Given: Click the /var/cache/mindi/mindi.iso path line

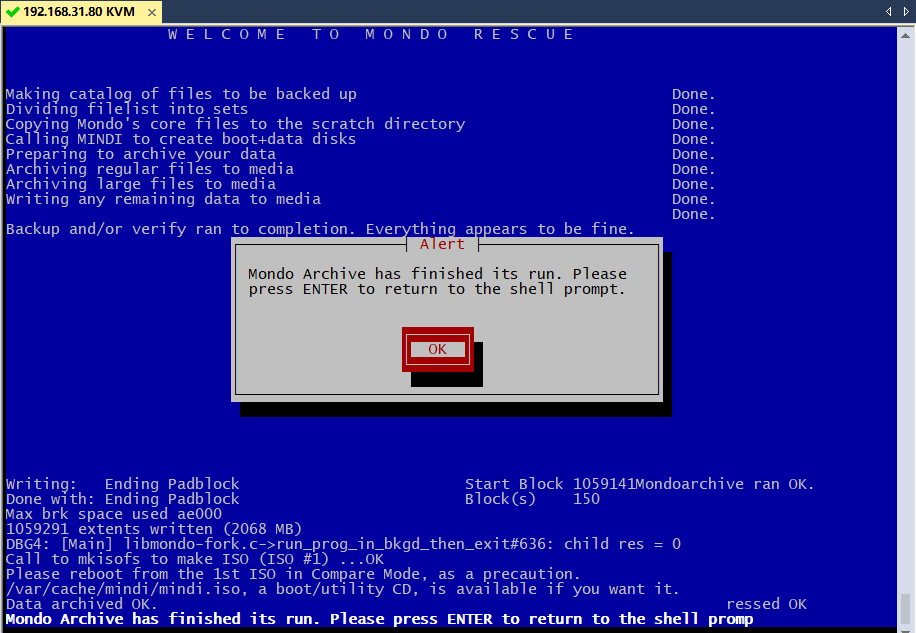Looking at the screenshot, I should [x=342, y=589].
